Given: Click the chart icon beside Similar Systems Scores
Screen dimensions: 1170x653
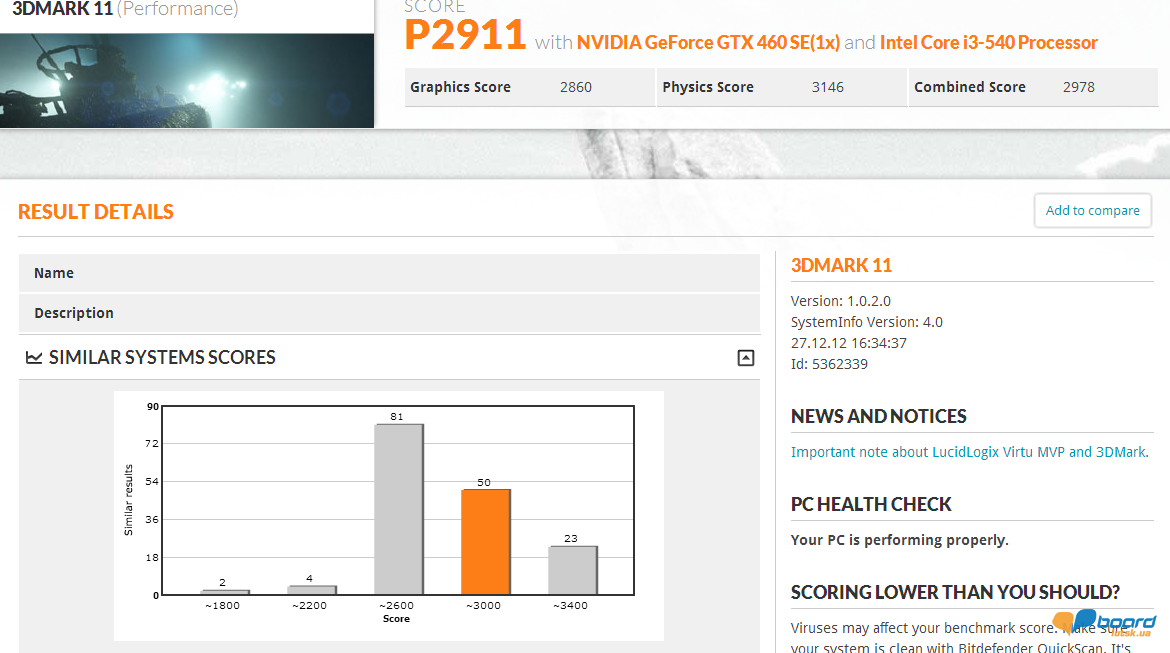Looking at the screenshot, I should coord(34,358).
